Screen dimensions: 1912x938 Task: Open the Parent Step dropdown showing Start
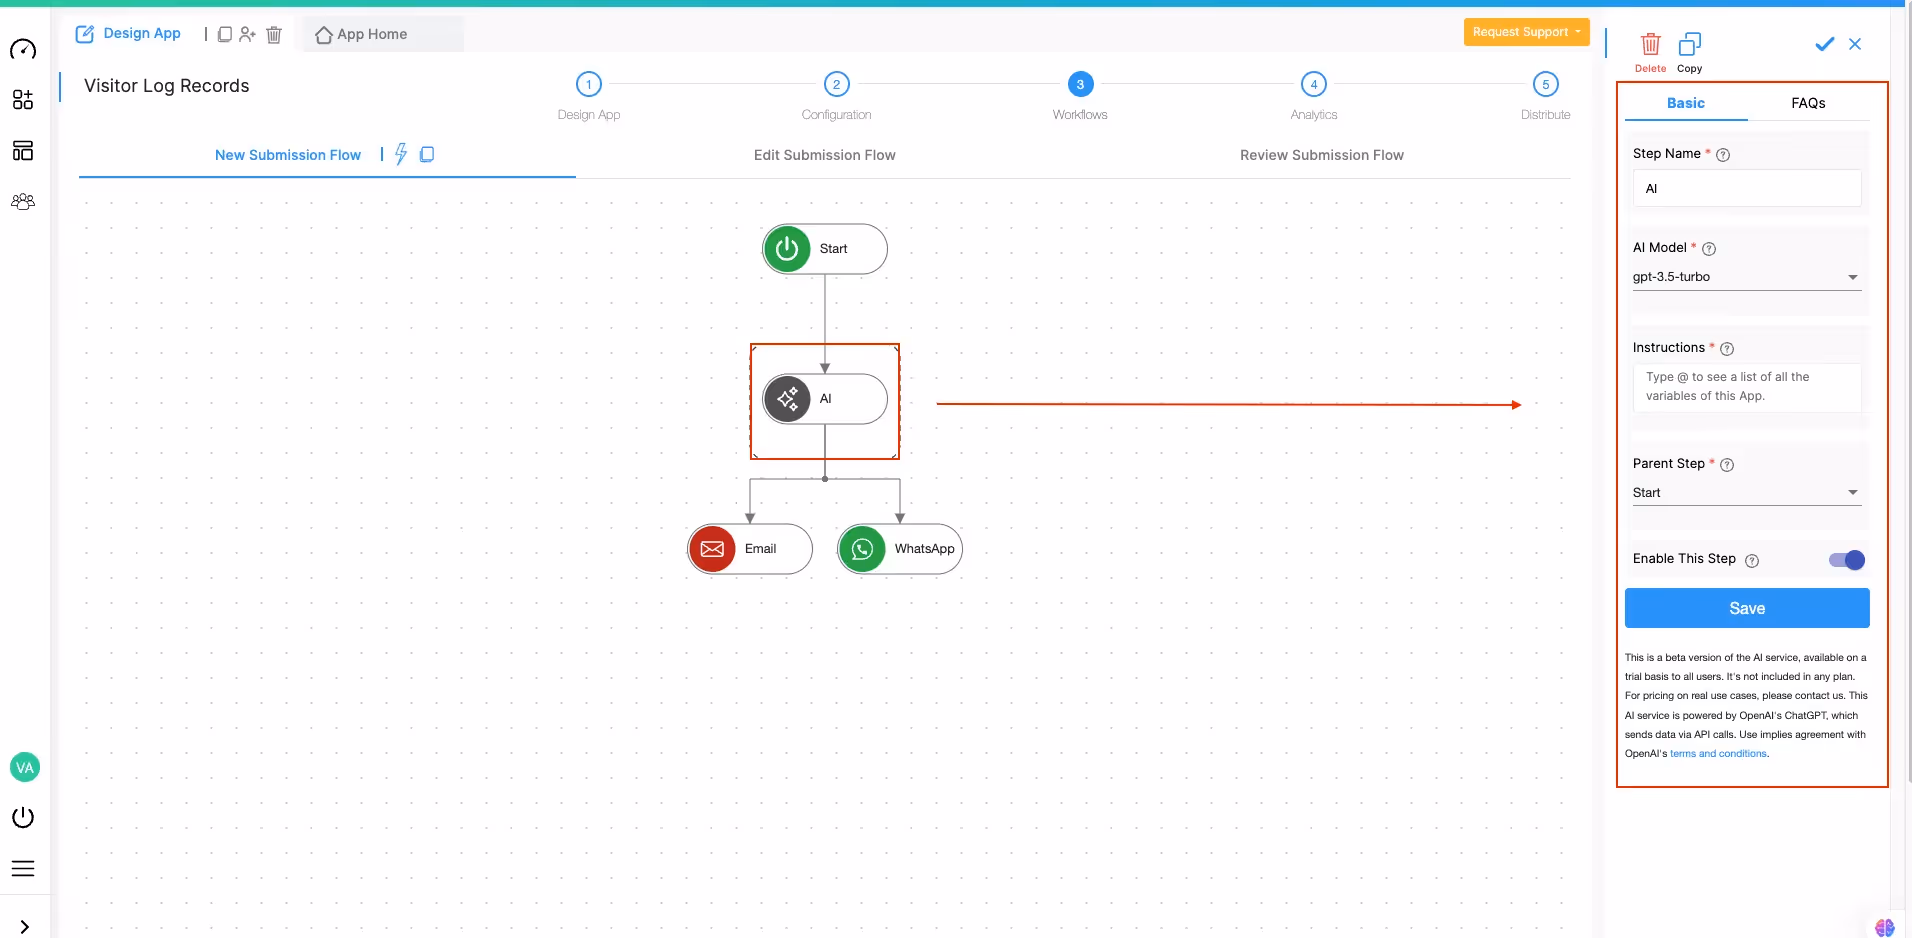(x=1746, y=492)
